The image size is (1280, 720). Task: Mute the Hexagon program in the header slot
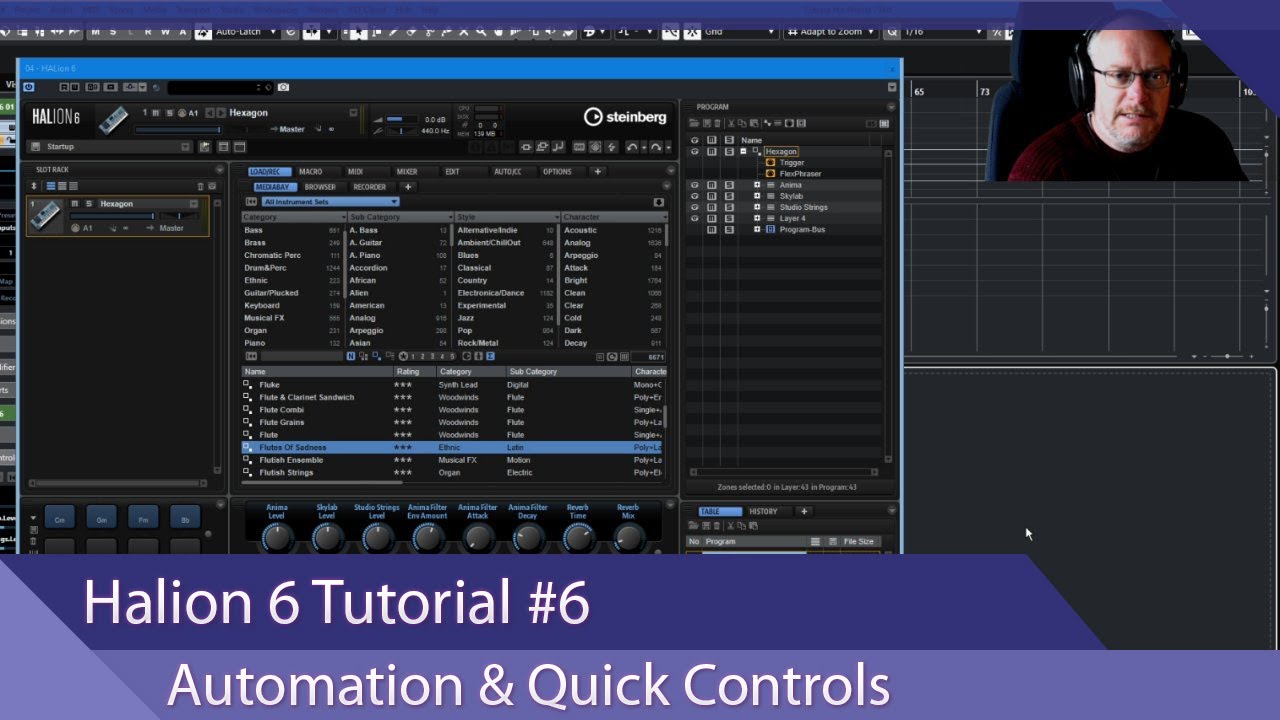tap(155, 113)
